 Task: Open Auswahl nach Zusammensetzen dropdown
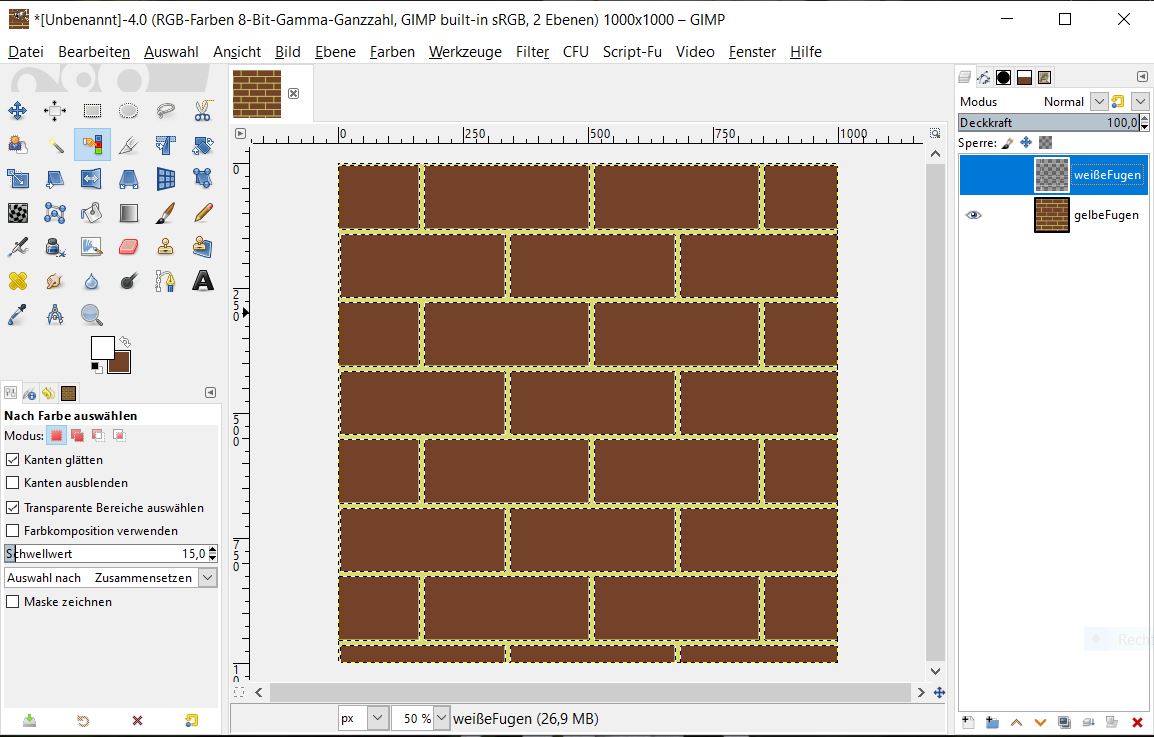tap(208, 577)
